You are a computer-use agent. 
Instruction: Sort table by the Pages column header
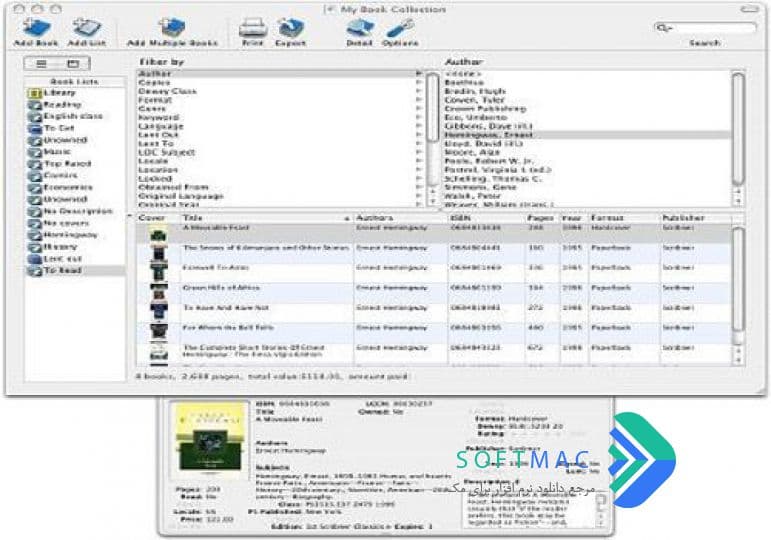(542, 217)
